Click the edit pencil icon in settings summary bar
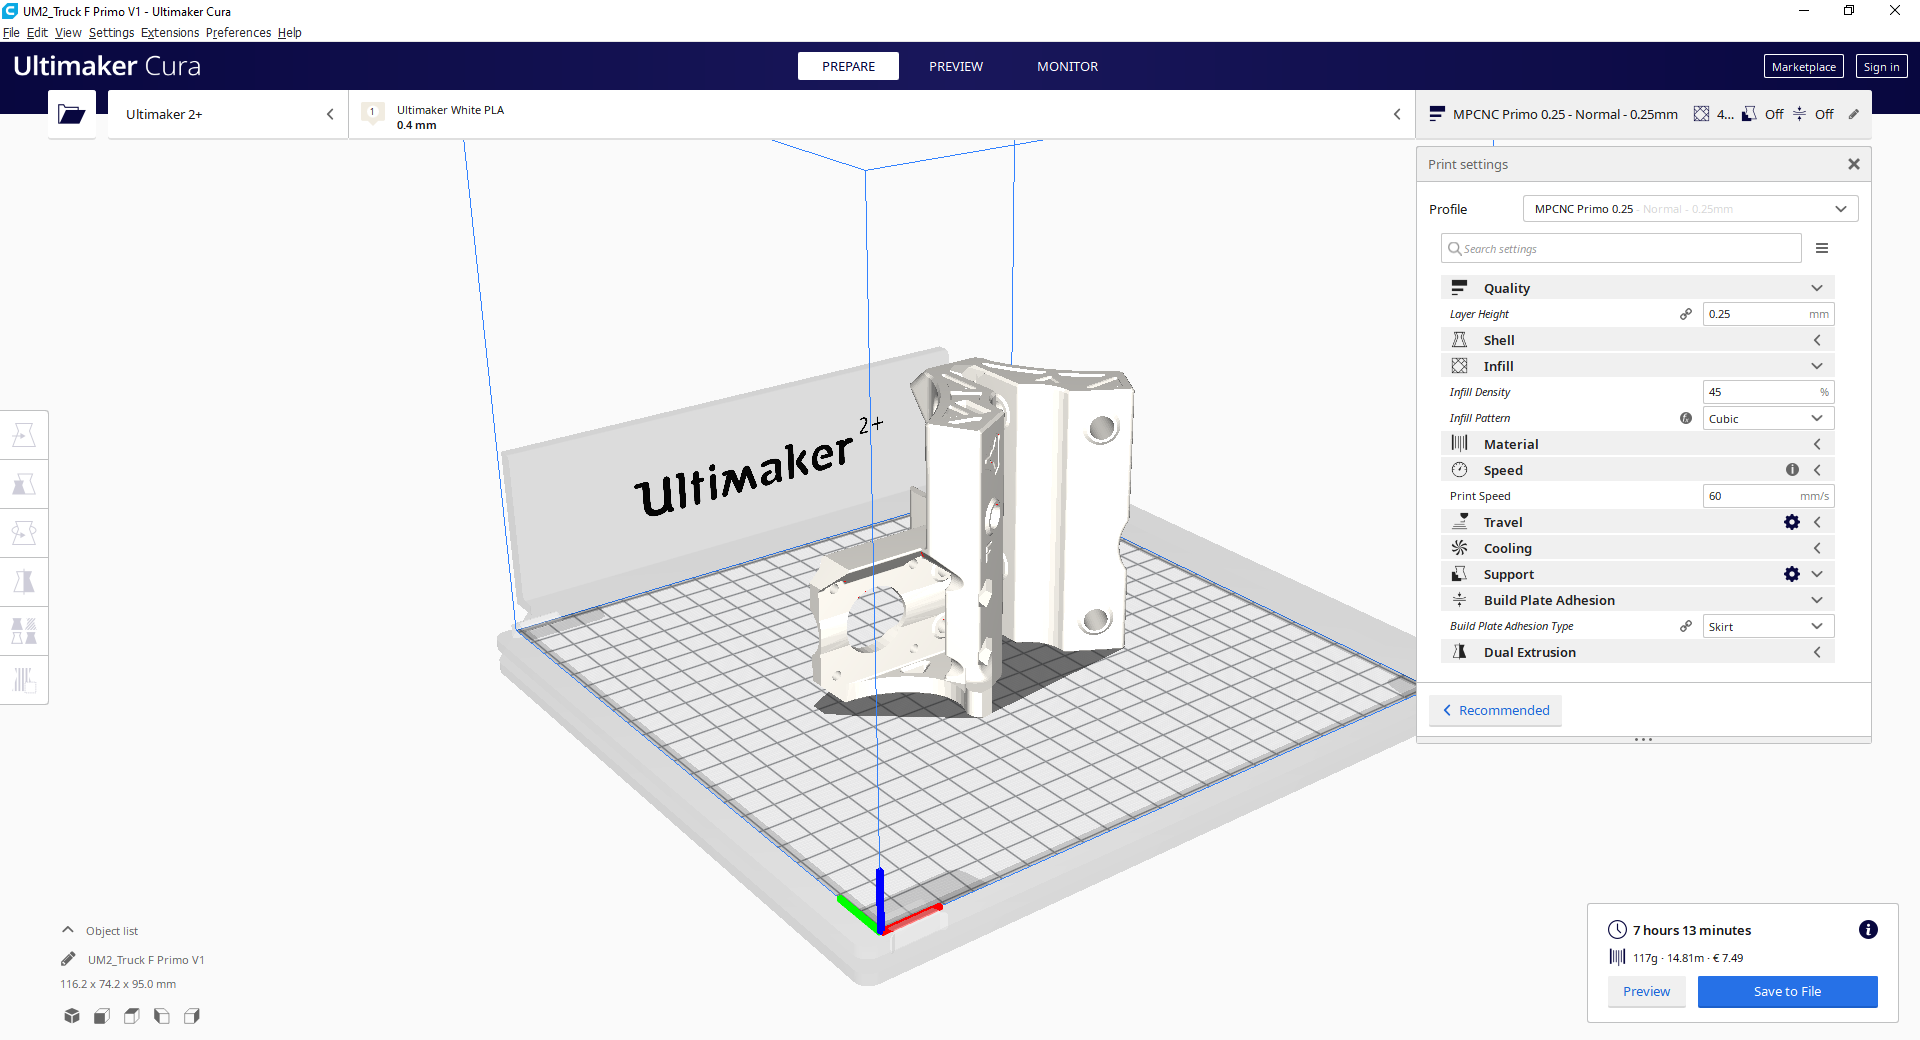Screen dimensions: 1920x1040 point(1854,114)
